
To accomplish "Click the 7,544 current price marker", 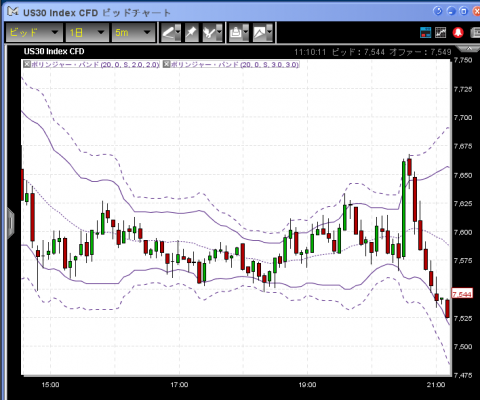I will click(462, 294).
